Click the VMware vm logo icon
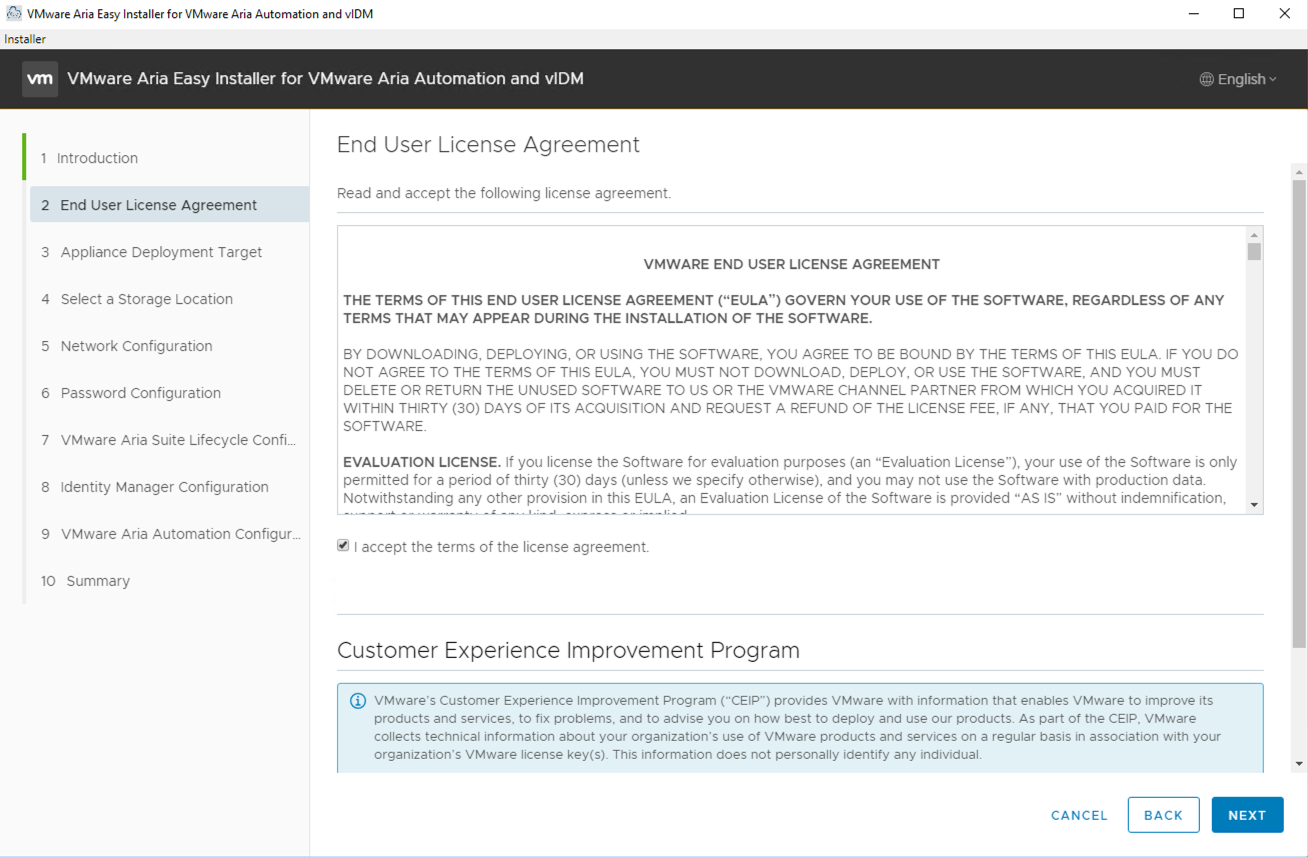1308x857 pixels. pyautogui.click(x=40, y=79)
